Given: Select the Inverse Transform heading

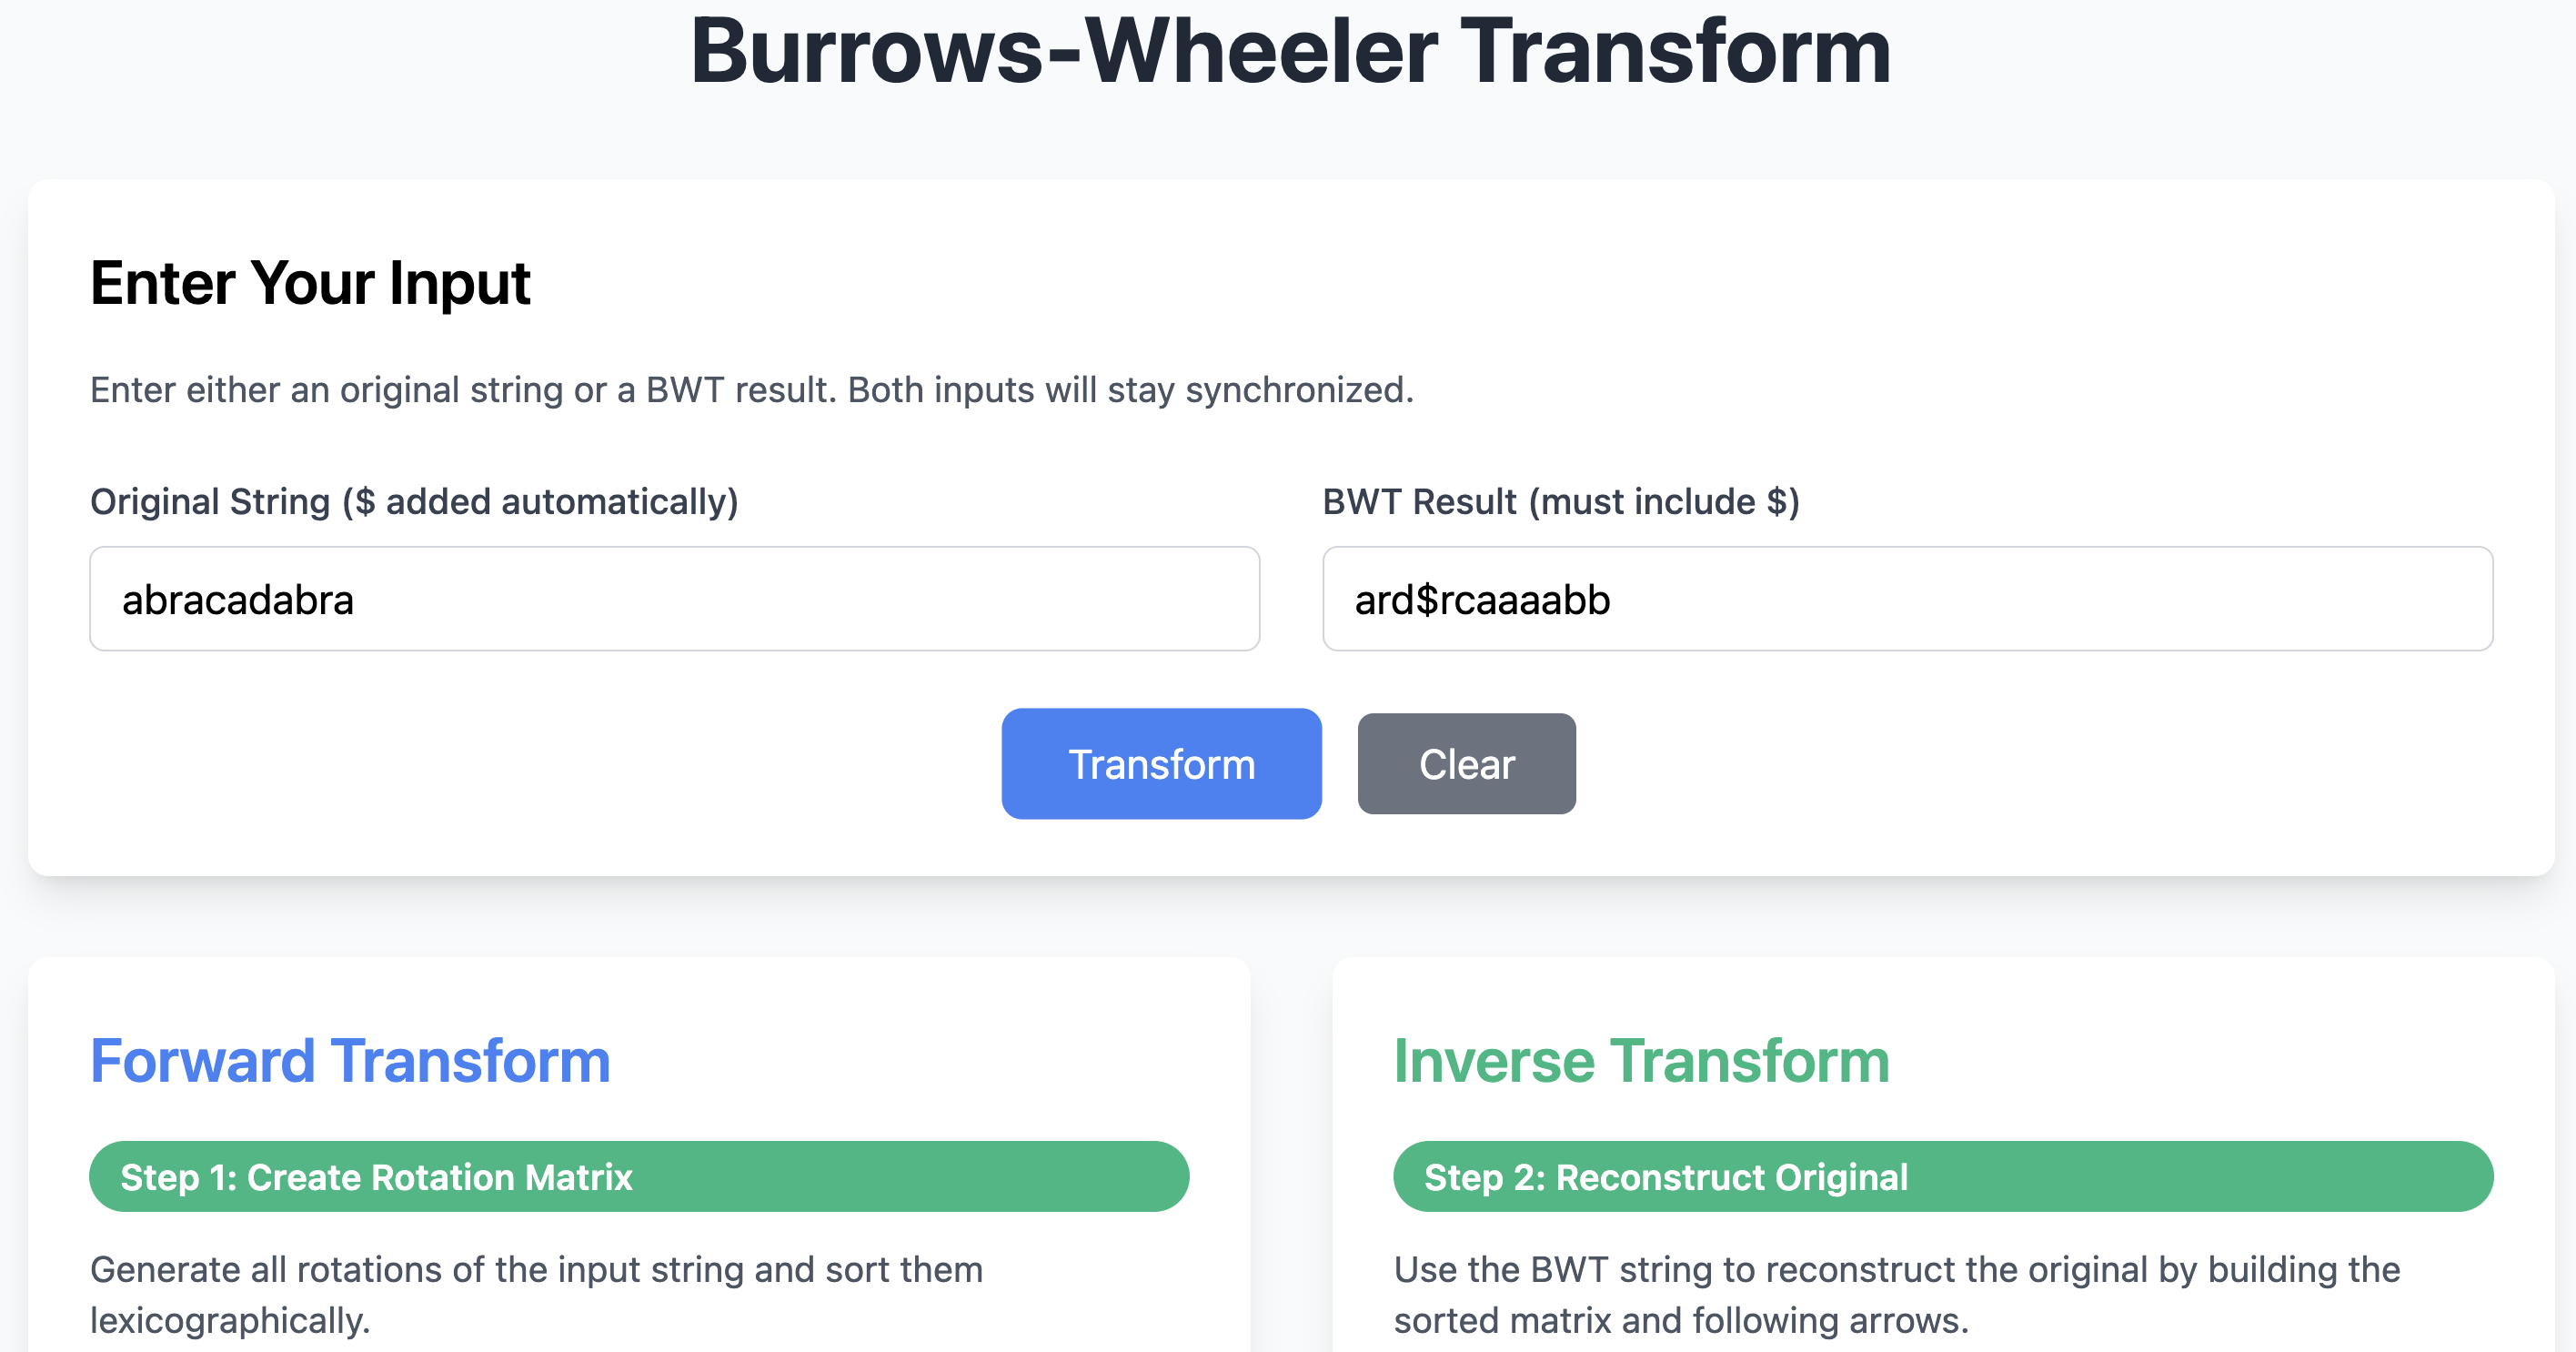Looking at the screenshot, I should (1641, 1061).
